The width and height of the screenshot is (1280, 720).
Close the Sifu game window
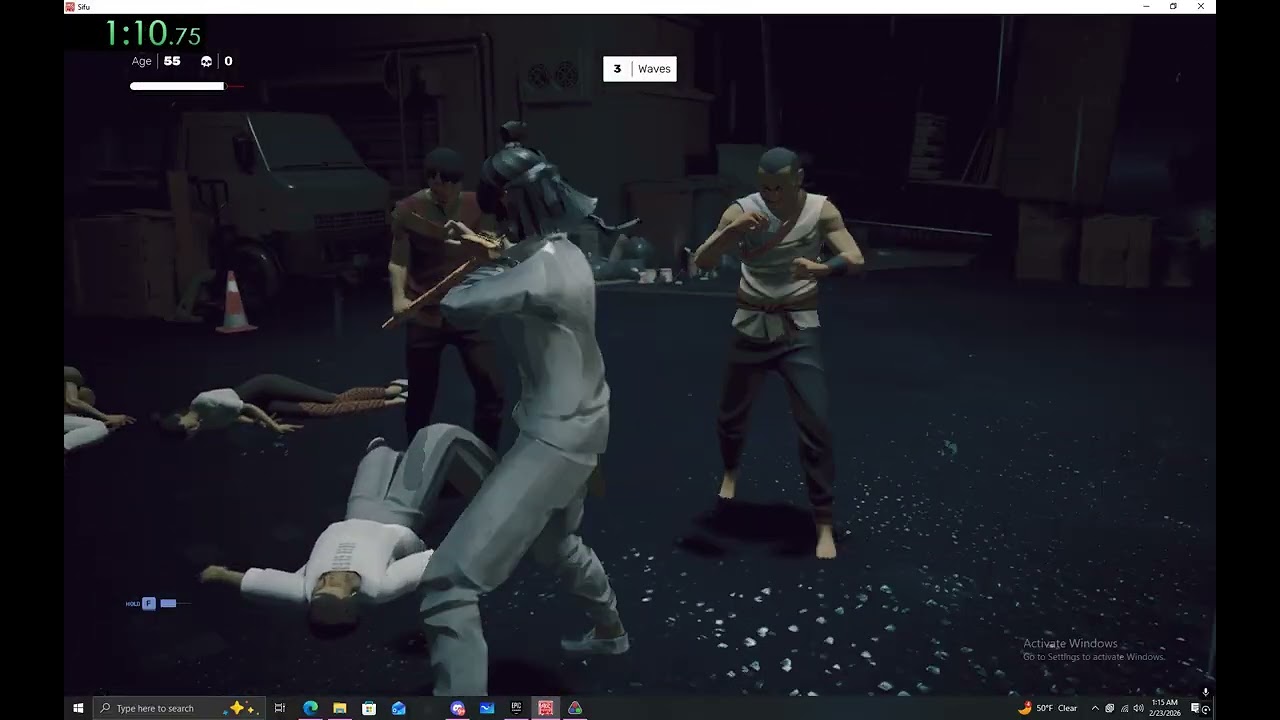pos(1201,6)
